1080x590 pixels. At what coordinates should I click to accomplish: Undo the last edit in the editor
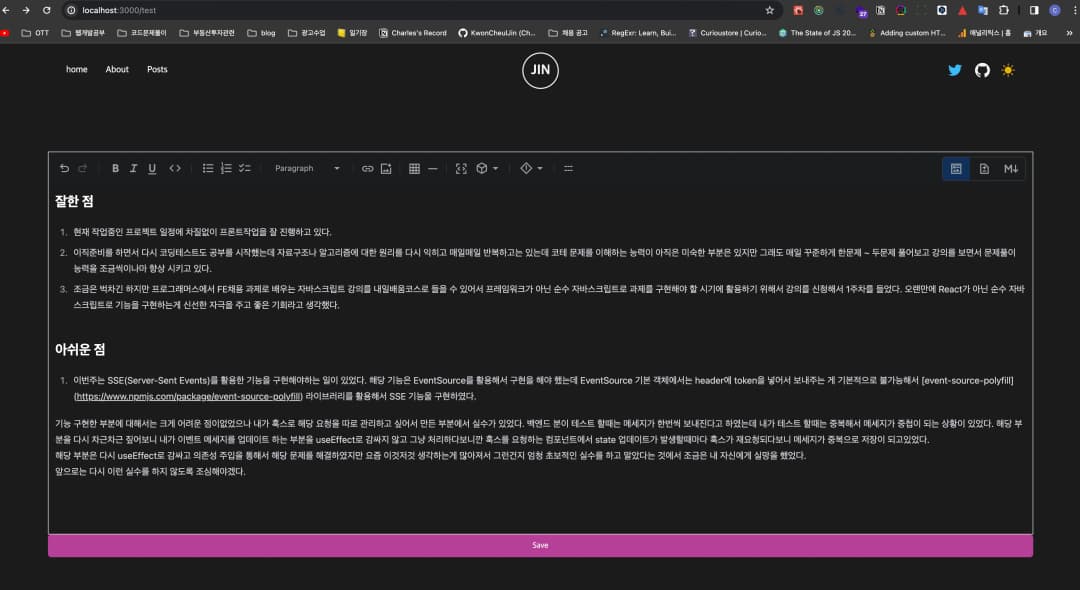coord(64,169)
